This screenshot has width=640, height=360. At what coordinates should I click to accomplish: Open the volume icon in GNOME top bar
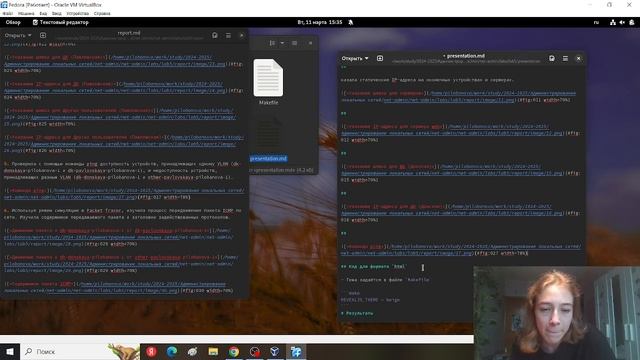[622, 22]
